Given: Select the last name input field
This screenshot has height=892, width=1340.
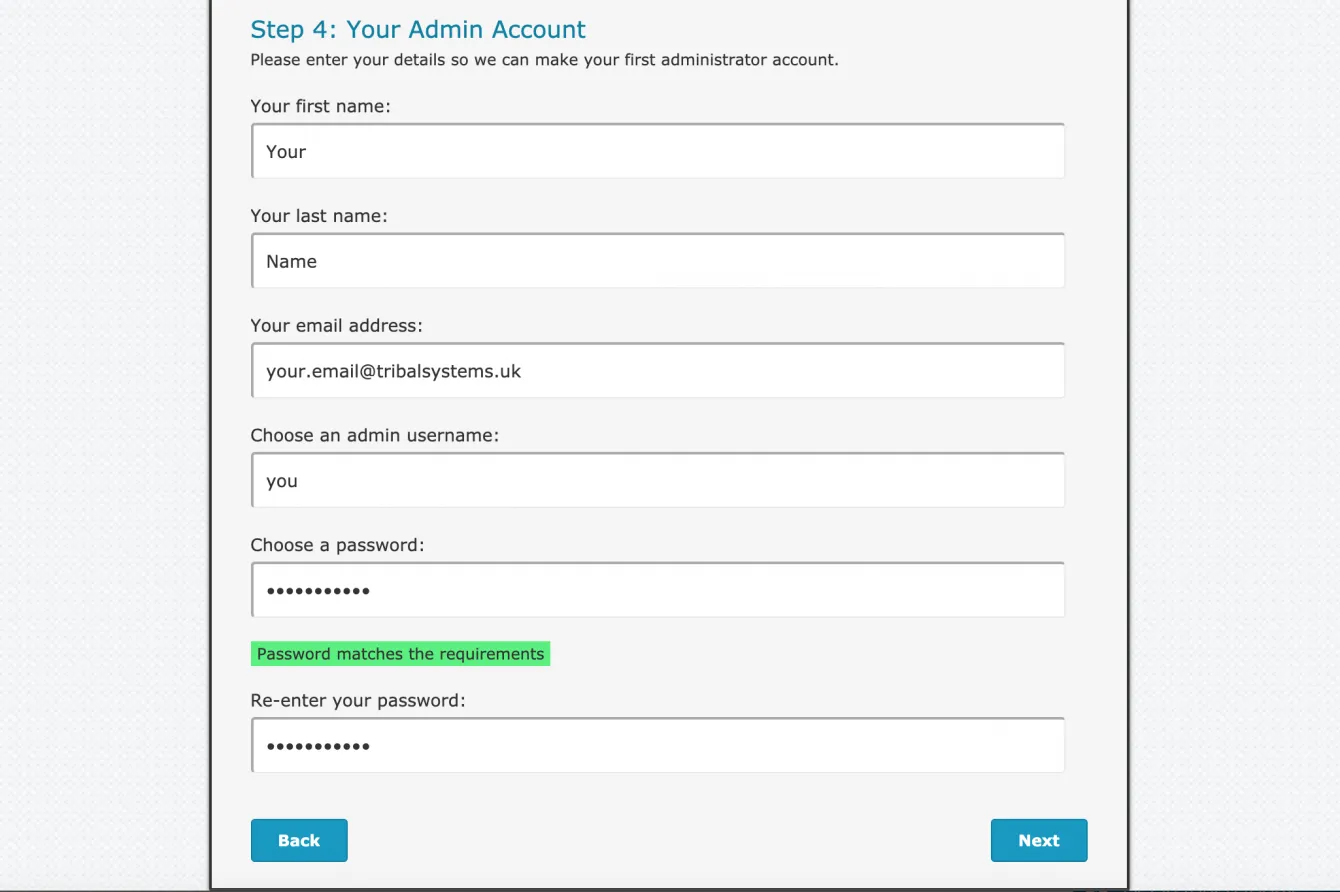Looking at the screenshot, I should [x=658, y=261].
